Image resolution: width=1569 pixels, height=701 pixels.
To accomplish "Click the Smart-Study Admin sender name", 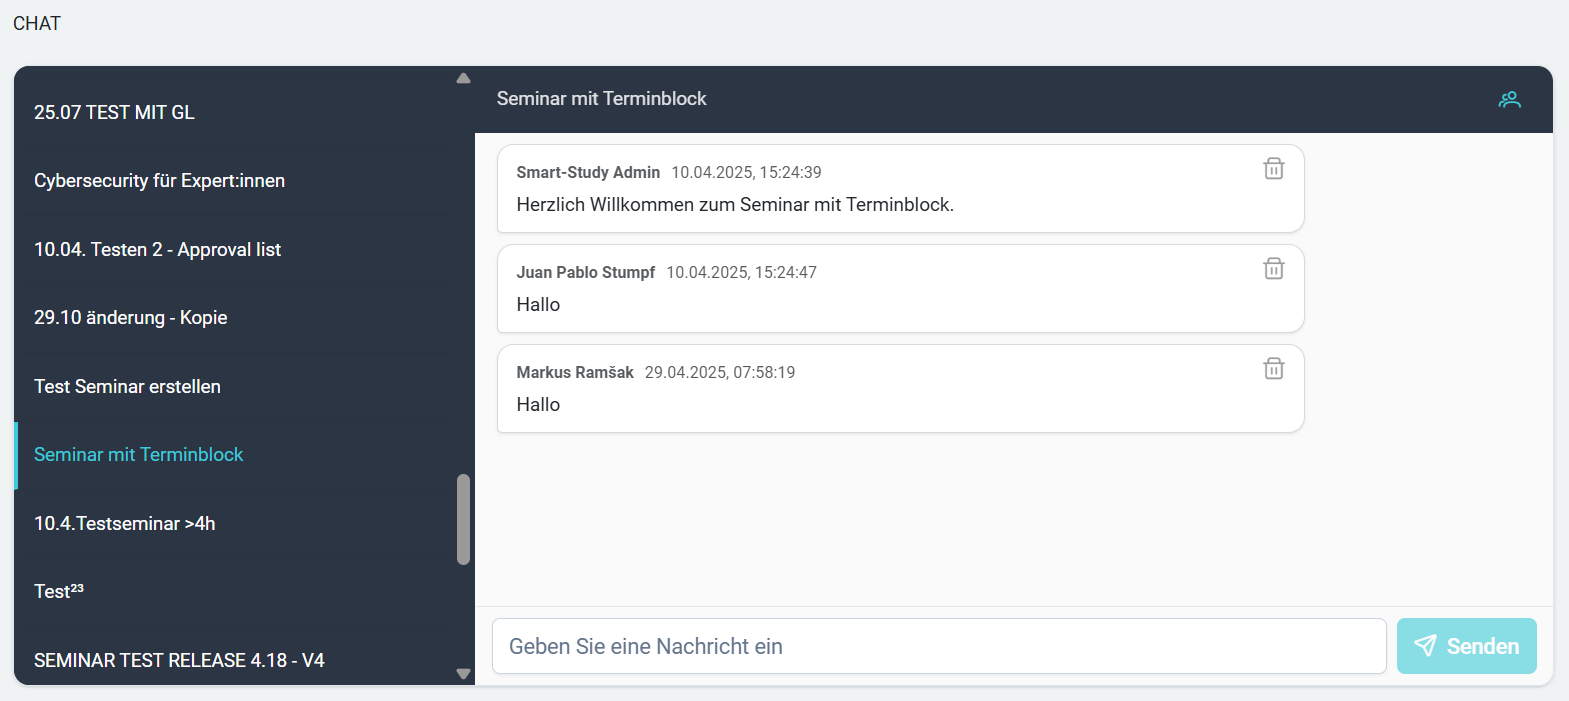I will coord(588,172).
